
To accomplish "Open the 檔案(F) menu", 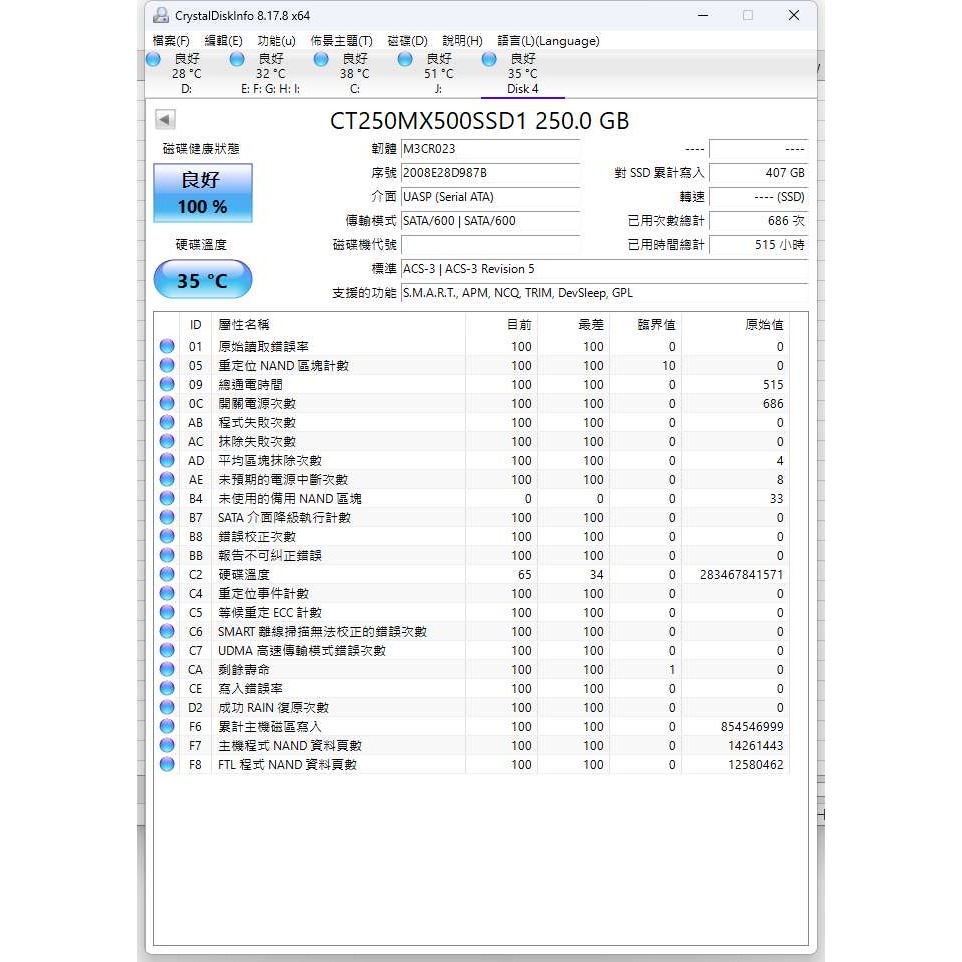I will coord(171,40).
